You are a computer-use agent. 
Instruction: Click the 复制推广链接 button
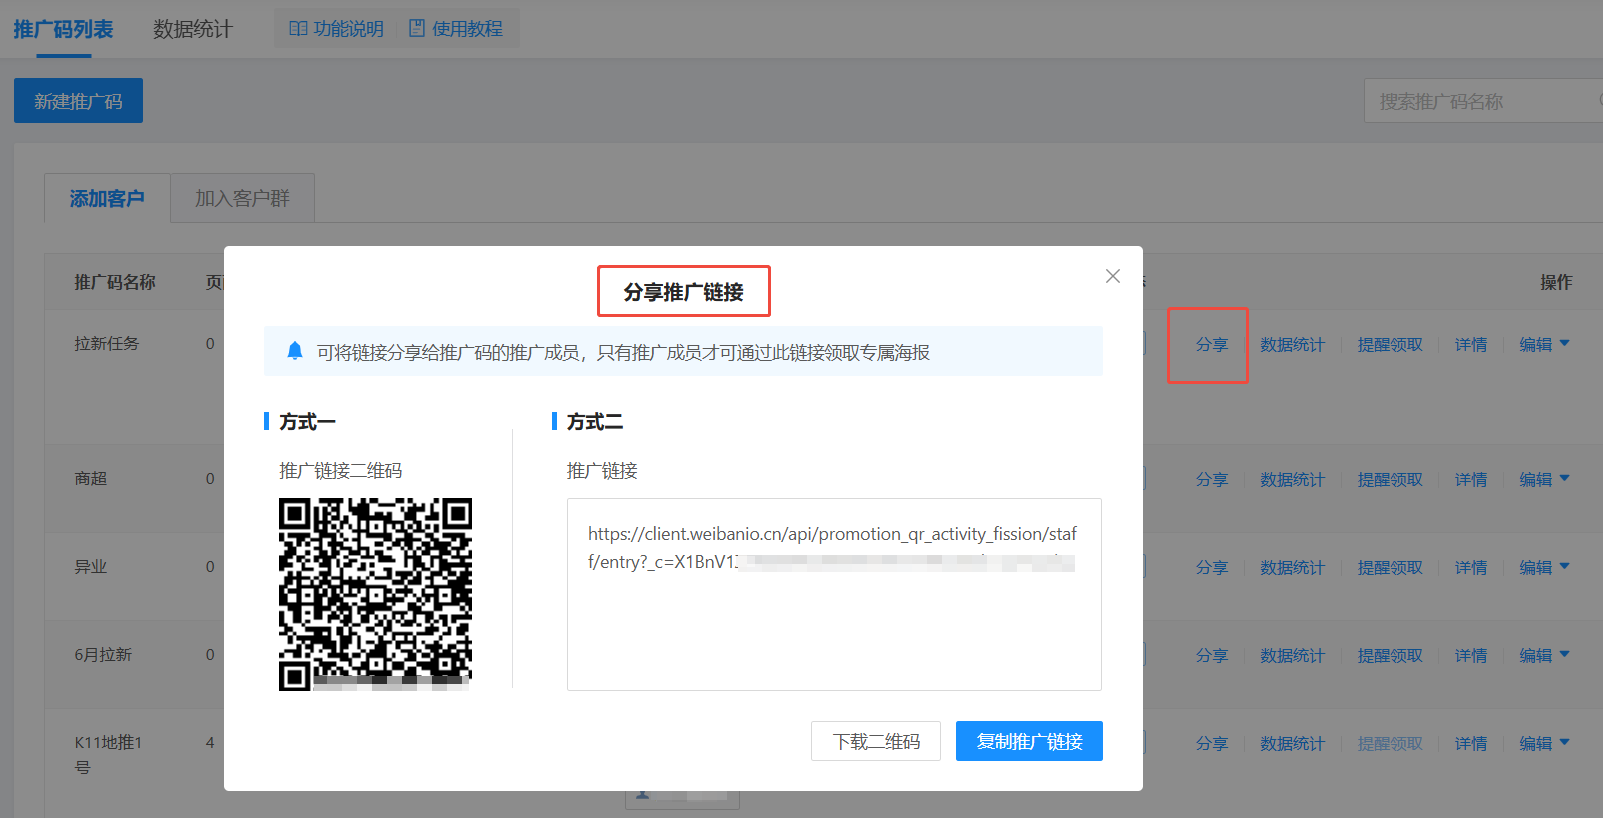point(1029,741)
